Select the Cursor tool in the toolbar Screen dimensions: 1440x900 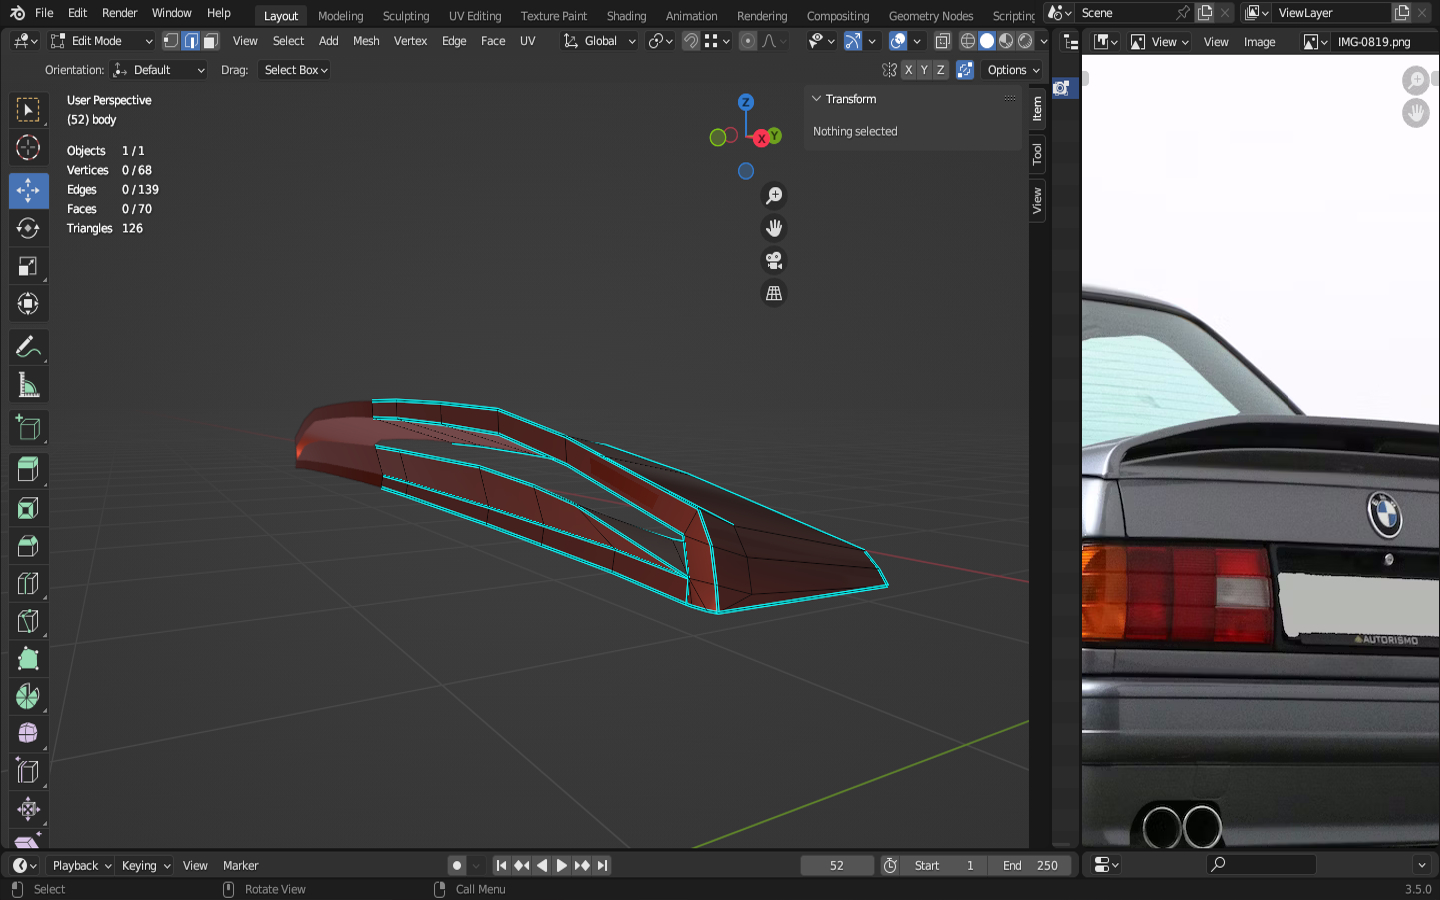tap(28, 148)
